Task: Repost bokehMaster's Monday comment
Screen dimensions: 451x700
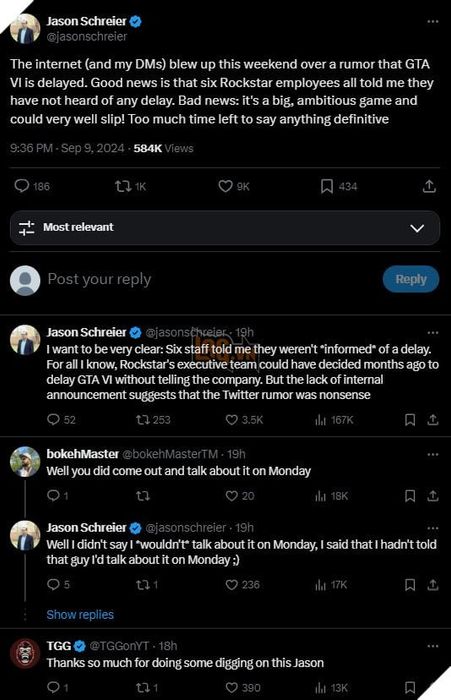Action: pyautogui.click(x=142, y=496)
